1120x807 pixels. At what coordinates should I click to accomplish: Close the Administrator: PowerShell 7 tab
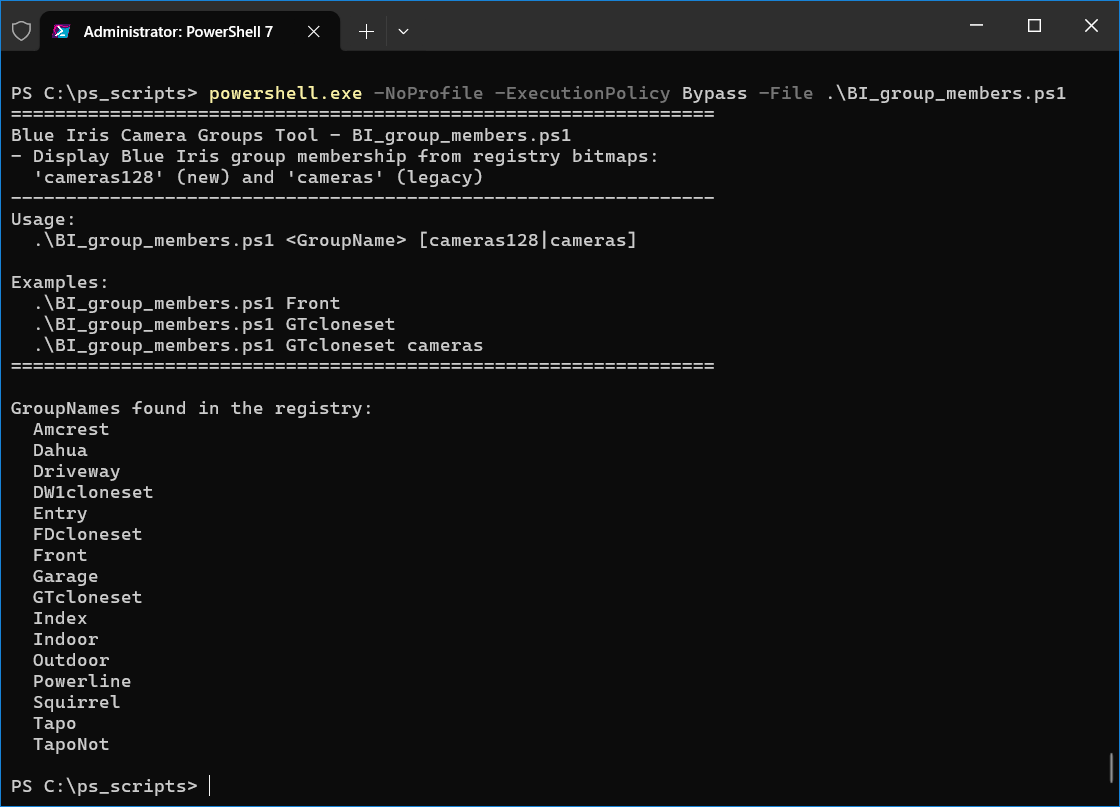[x=314, y=31]
